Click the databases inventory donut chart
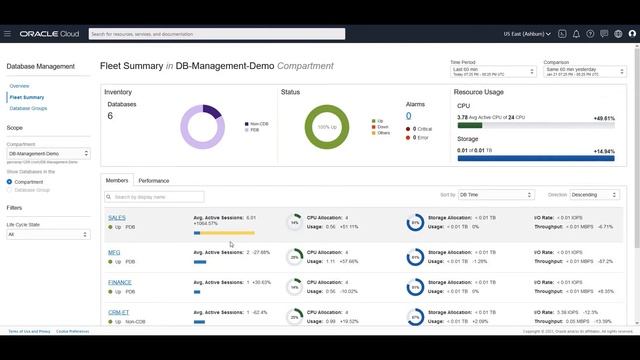The image size is (640, 360). [x=202, y=127]
